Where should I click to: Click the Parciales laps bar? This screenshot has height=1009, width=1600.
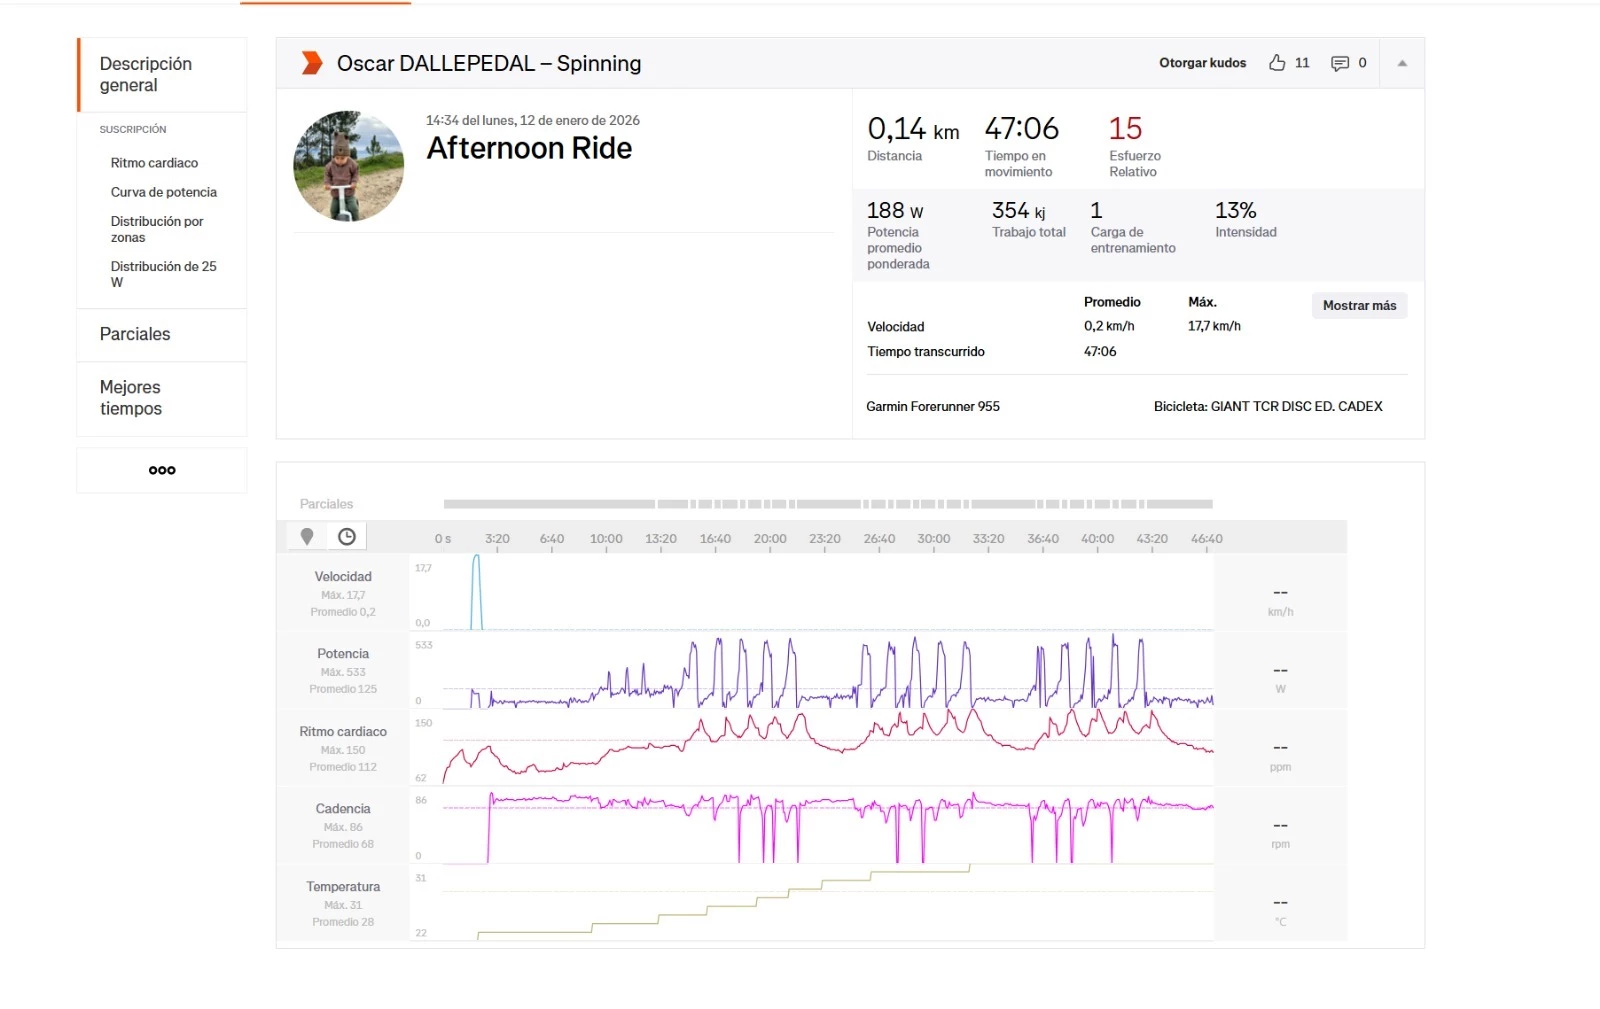(x=828, y=504)
